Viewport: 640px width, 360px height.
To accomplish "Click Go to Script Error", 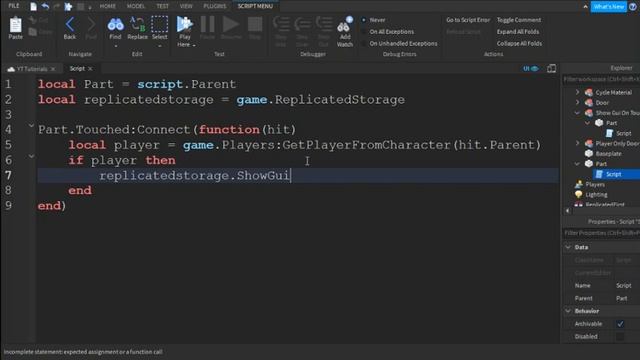I will click(x=468, y=20).
